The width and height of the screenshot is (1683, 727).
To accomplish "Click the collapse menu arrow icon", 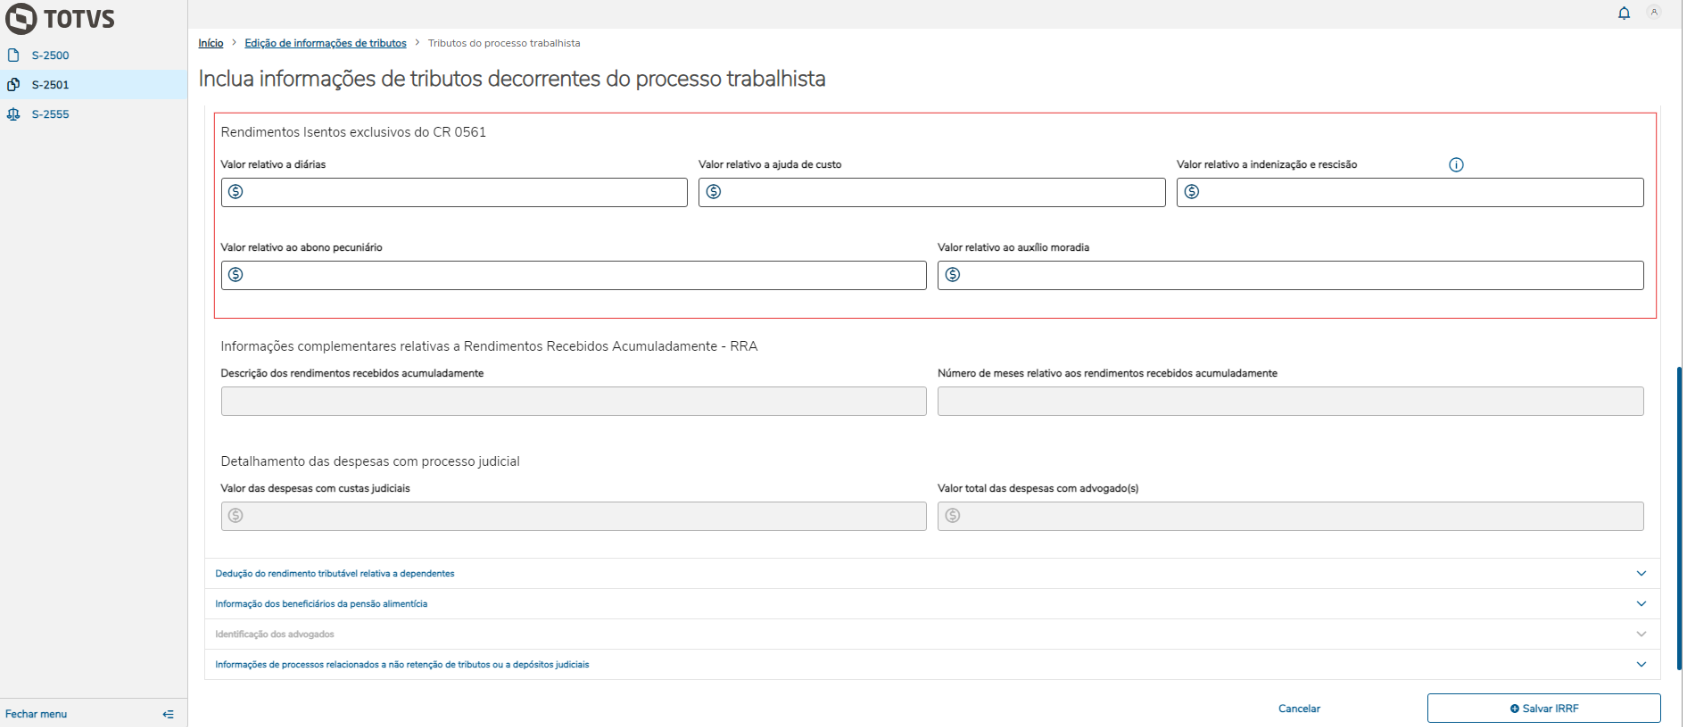I will 168,714.
